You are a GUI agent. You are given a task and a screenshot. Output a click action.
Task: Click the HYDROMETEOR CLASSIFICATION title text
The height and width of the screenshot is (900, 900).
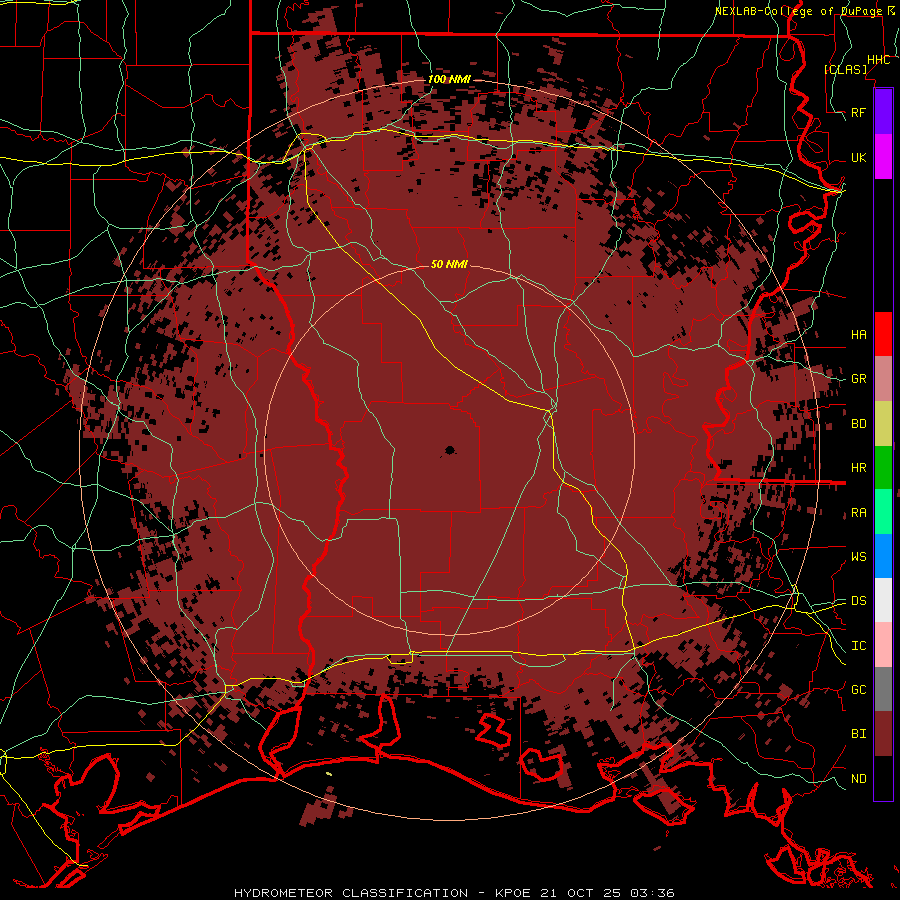pyautogui.click(x=351, y=893)
